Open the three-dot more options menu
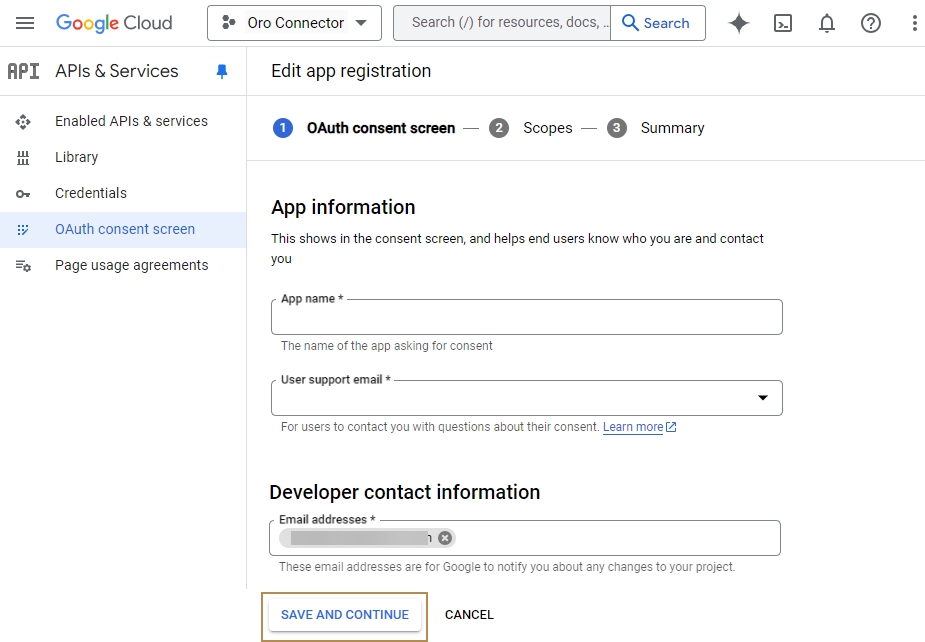The width and height of the screenshot is (925, 642). [914, 23]
